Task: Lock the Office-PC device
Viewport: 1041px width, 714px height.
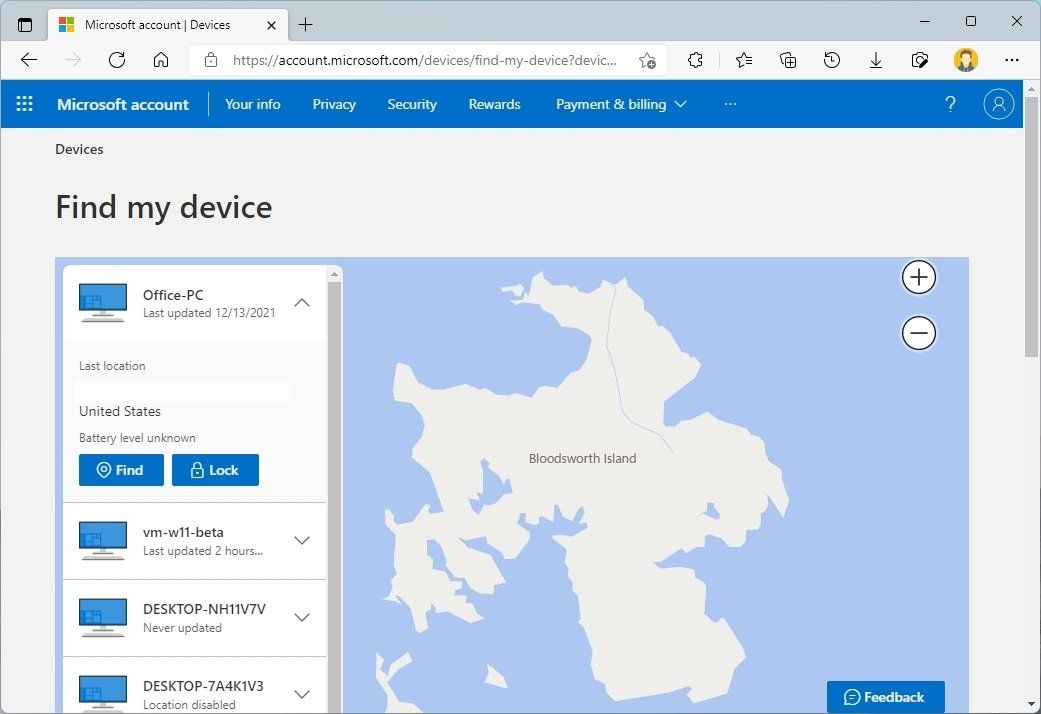Action: click(215, 470)
